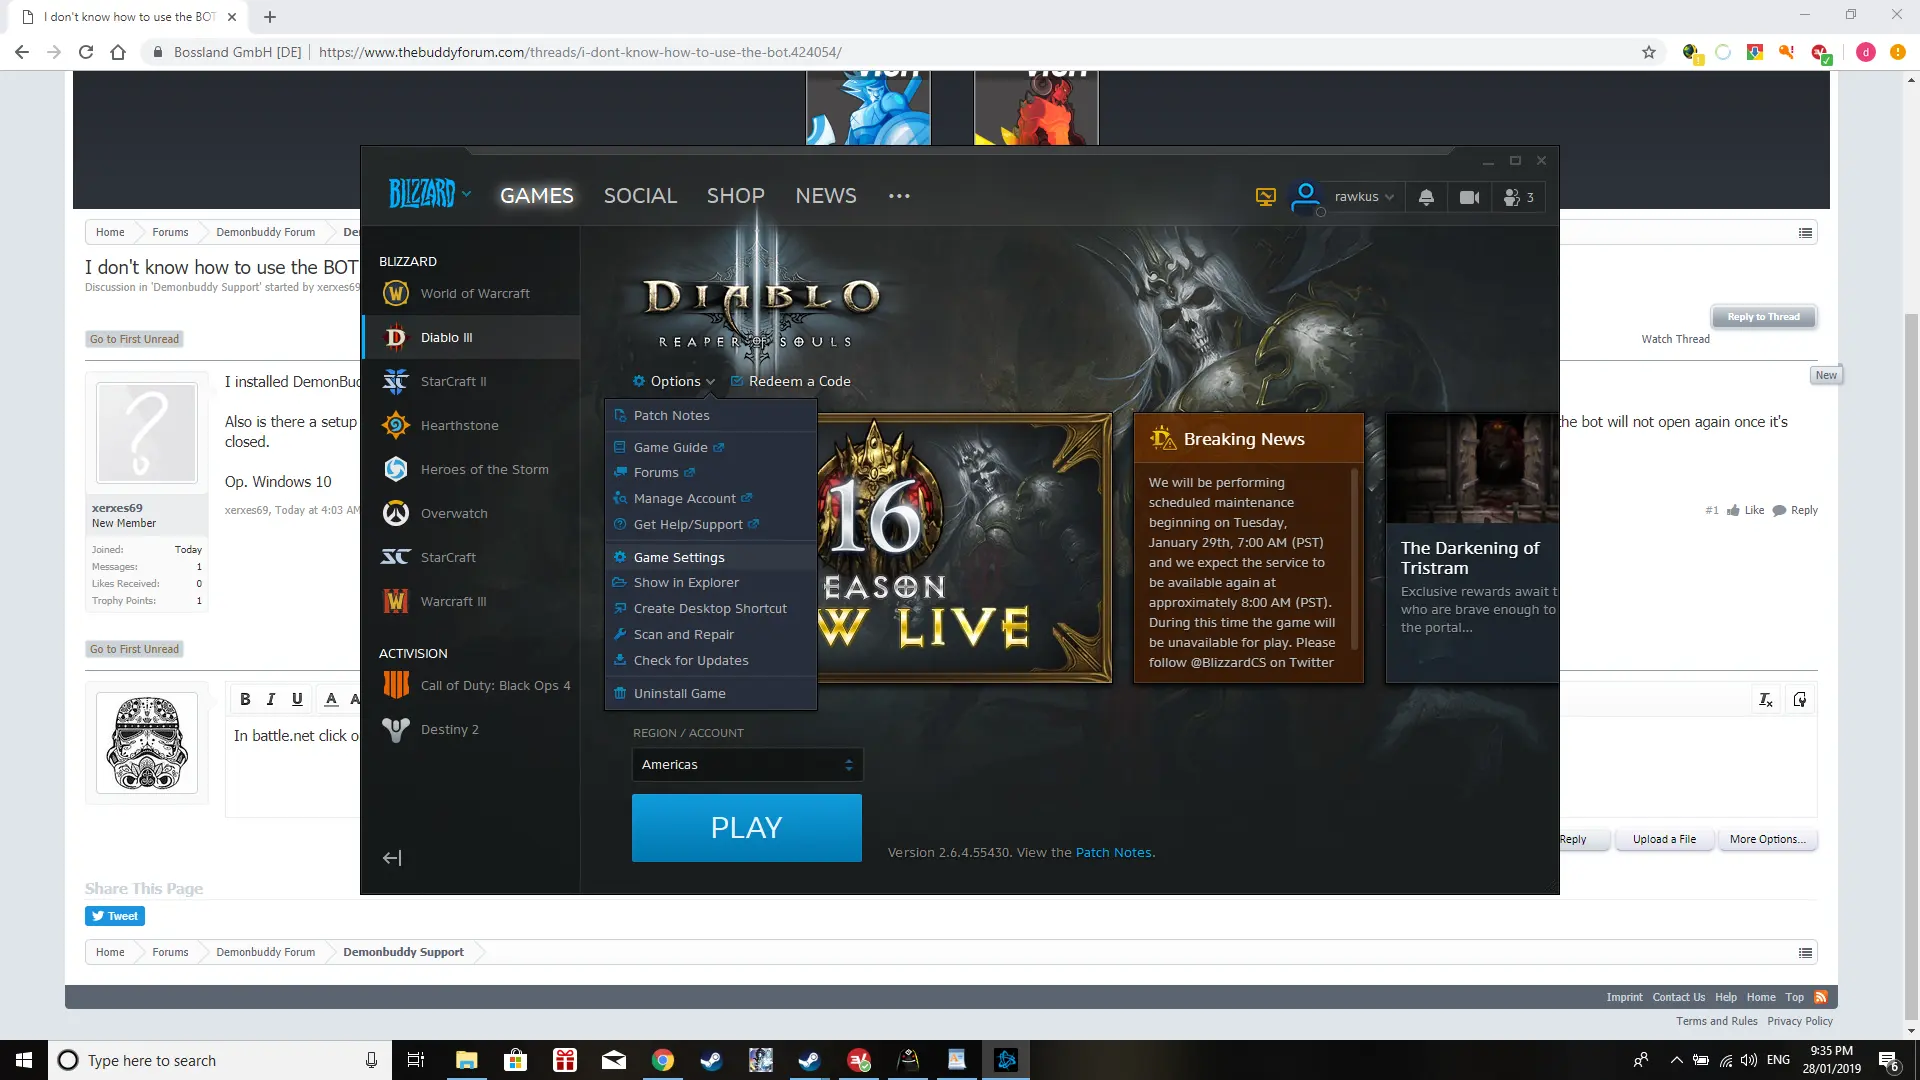The image size is (1920, 1080).
Task: Click Reply to Thread button
Action: pos(1764,317)
